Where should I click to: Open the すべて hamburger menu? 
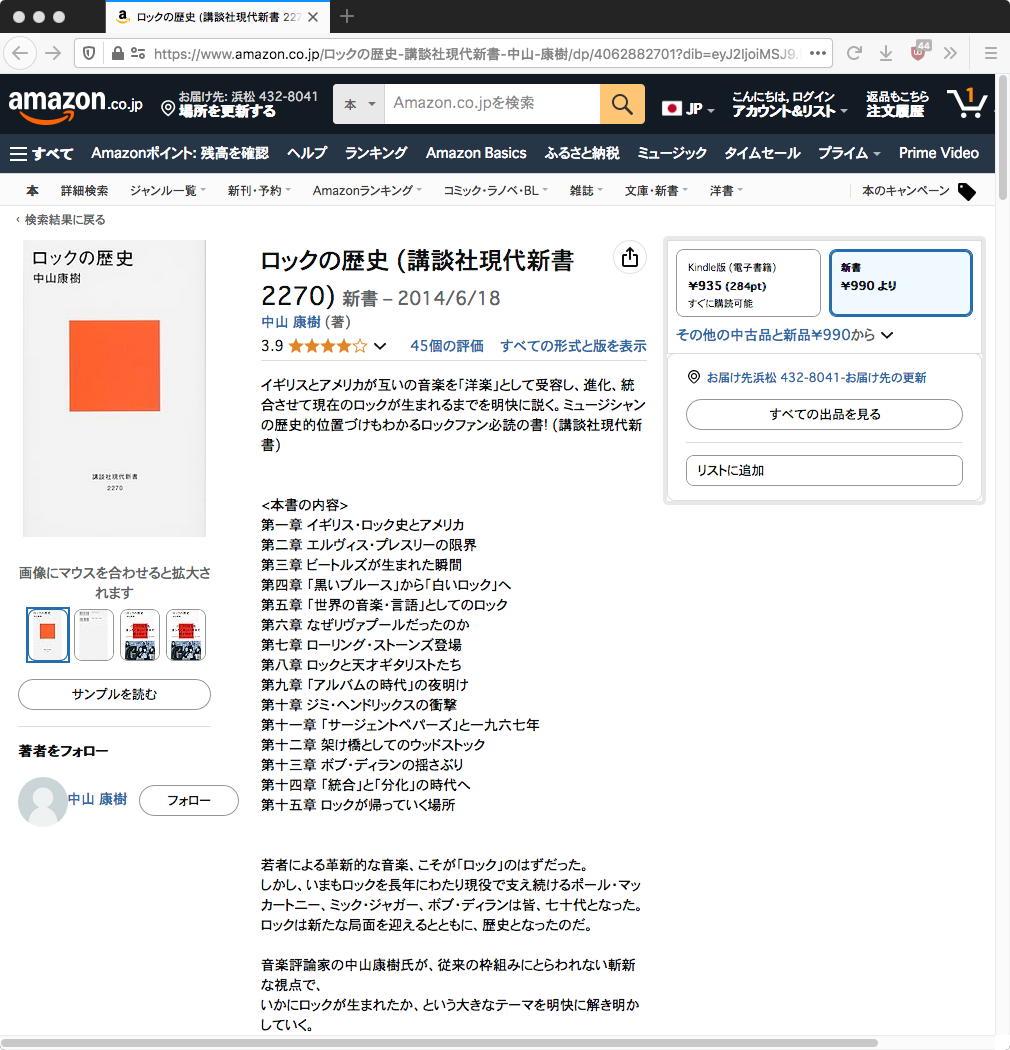point(41,153)
